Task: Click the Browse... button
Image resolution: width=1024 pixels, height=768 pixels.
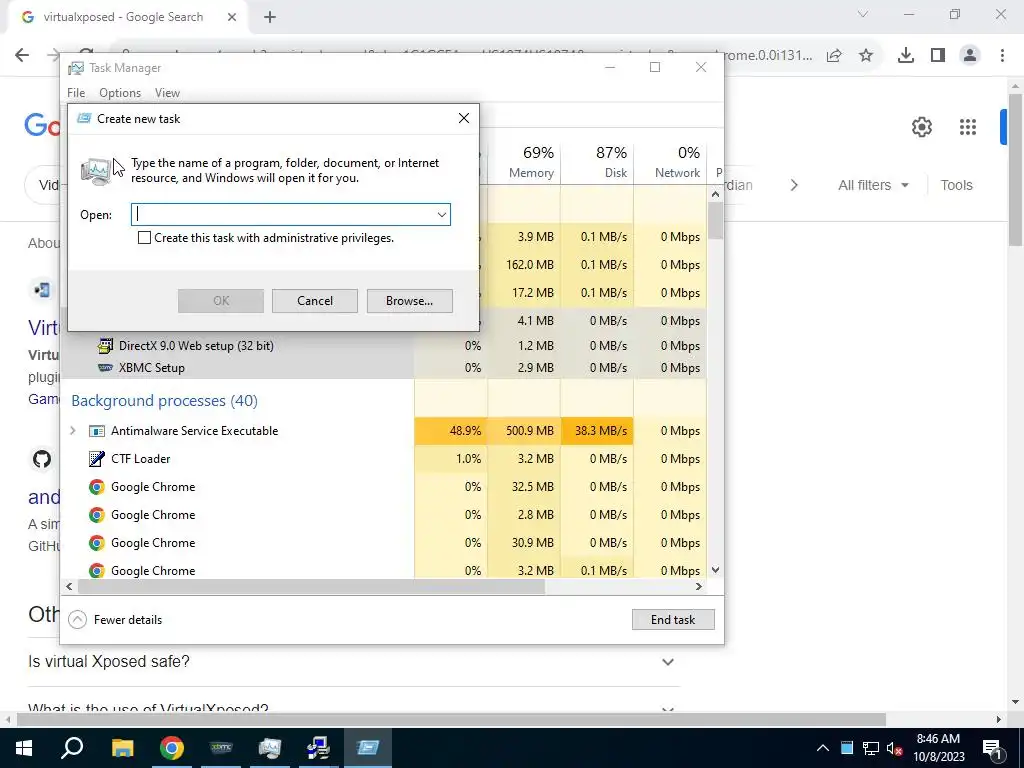Action: point(409,301)
